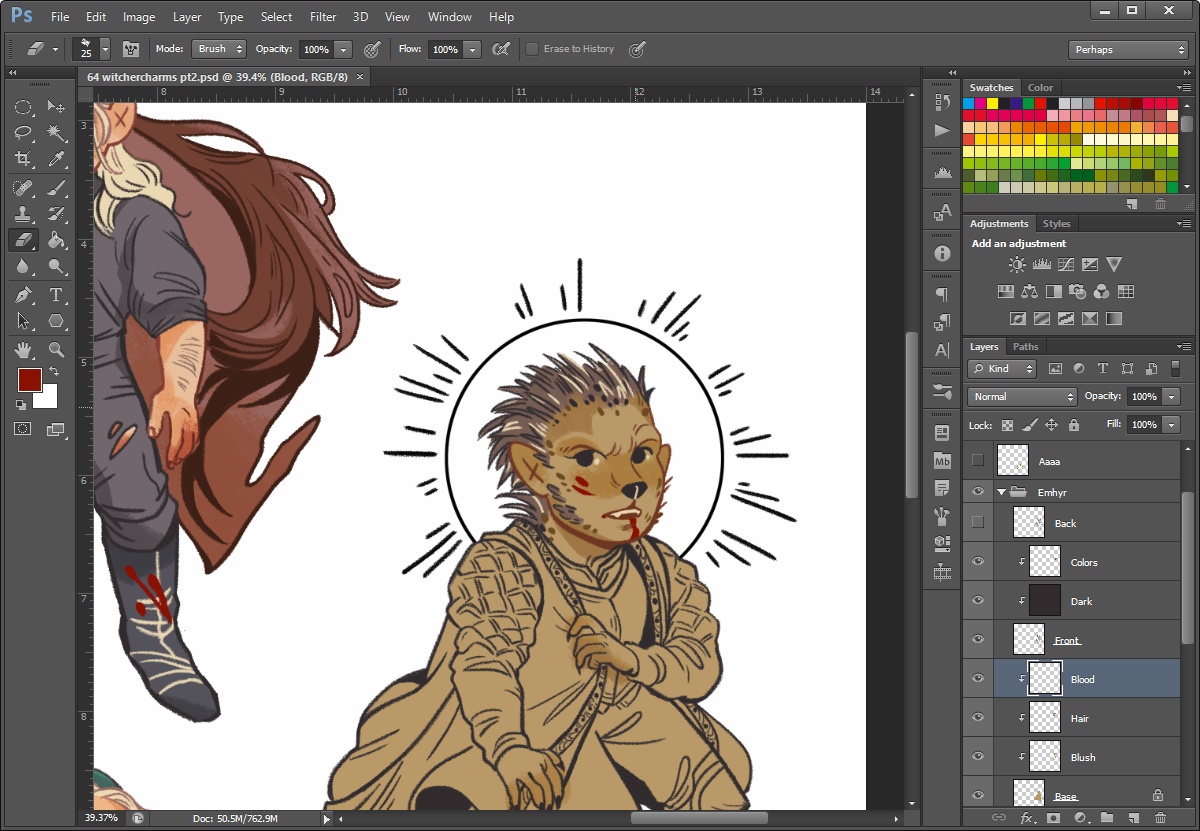Open the Perhaps workspace dropdown
The height and width of the screenshot is (831, 1200).
1127,49
